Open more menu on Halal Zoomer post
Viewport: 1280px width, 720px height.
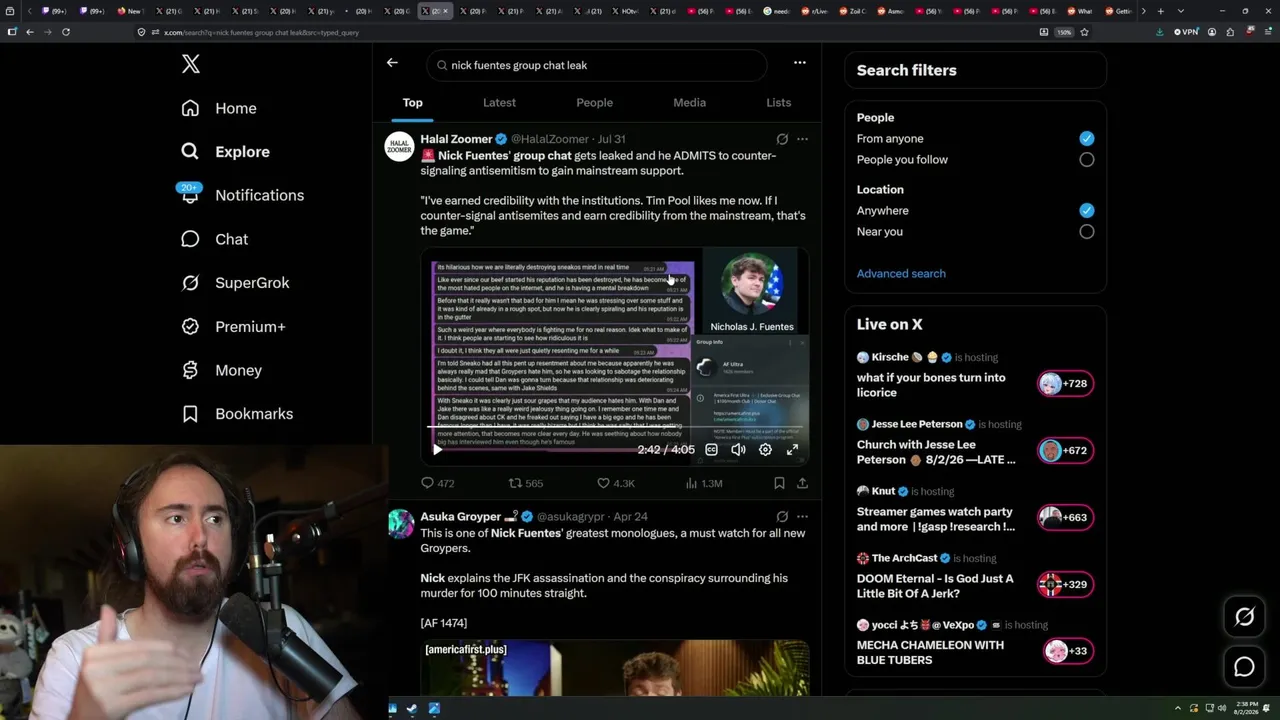802,139
